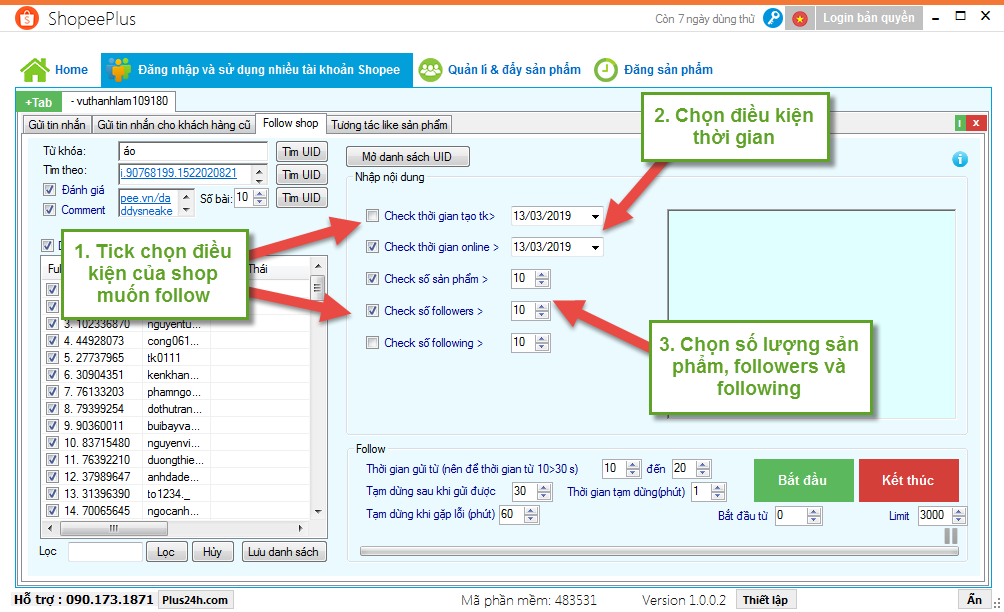Untick the Check số followers checkbox
This screenshot has height=612, width=1004.
[373, 311]
